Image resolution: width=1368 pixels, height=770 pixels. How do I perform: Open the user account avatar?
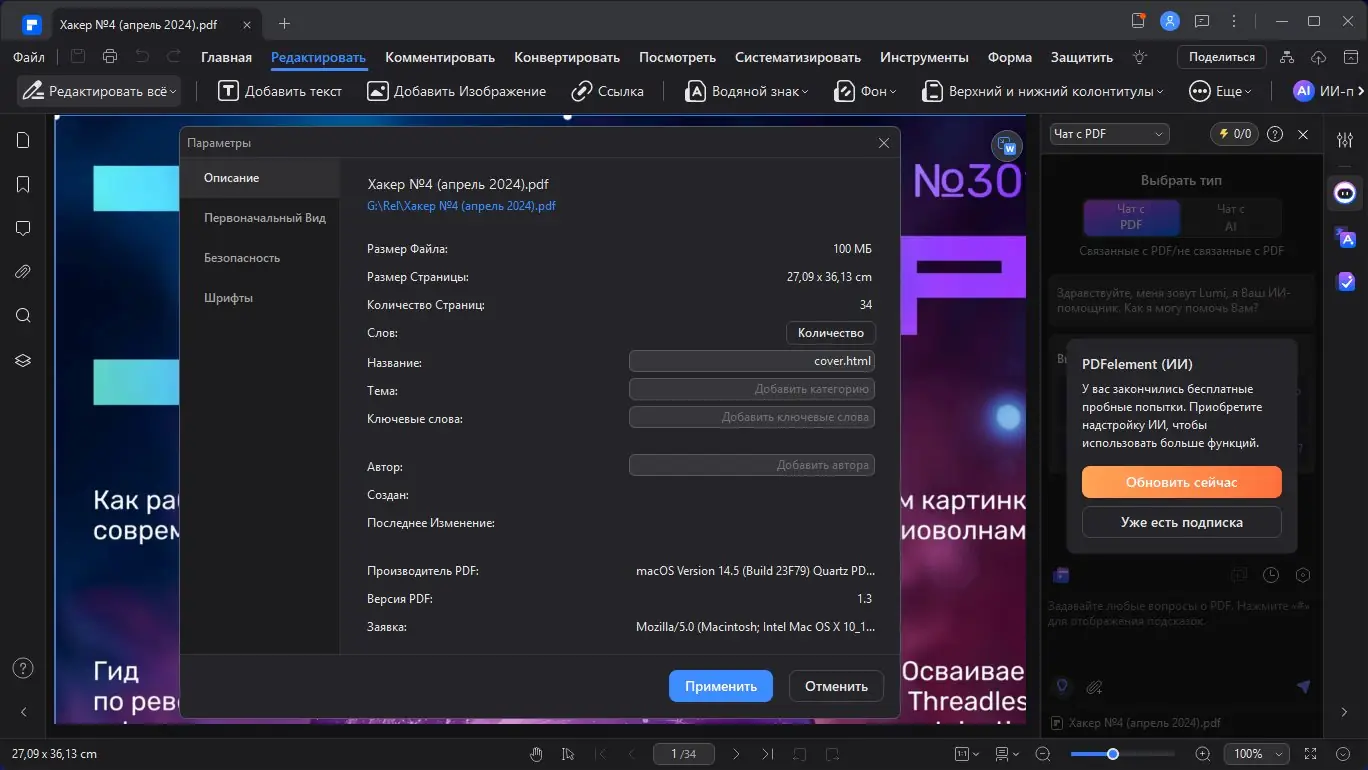pos(1170,21)
